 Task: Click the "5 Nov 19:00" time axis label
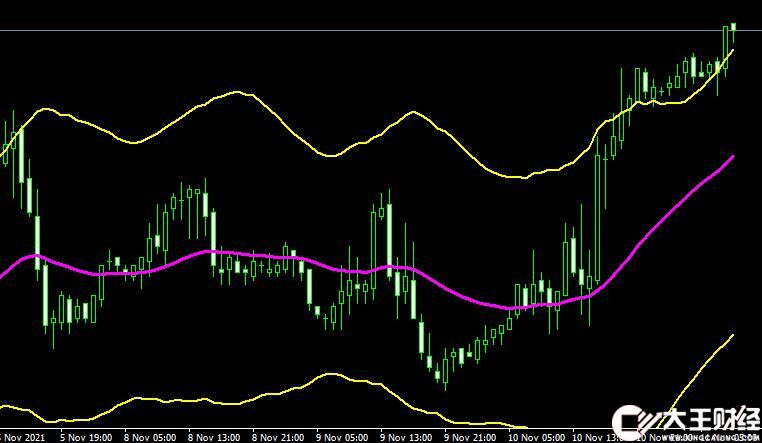click(86, 437)
